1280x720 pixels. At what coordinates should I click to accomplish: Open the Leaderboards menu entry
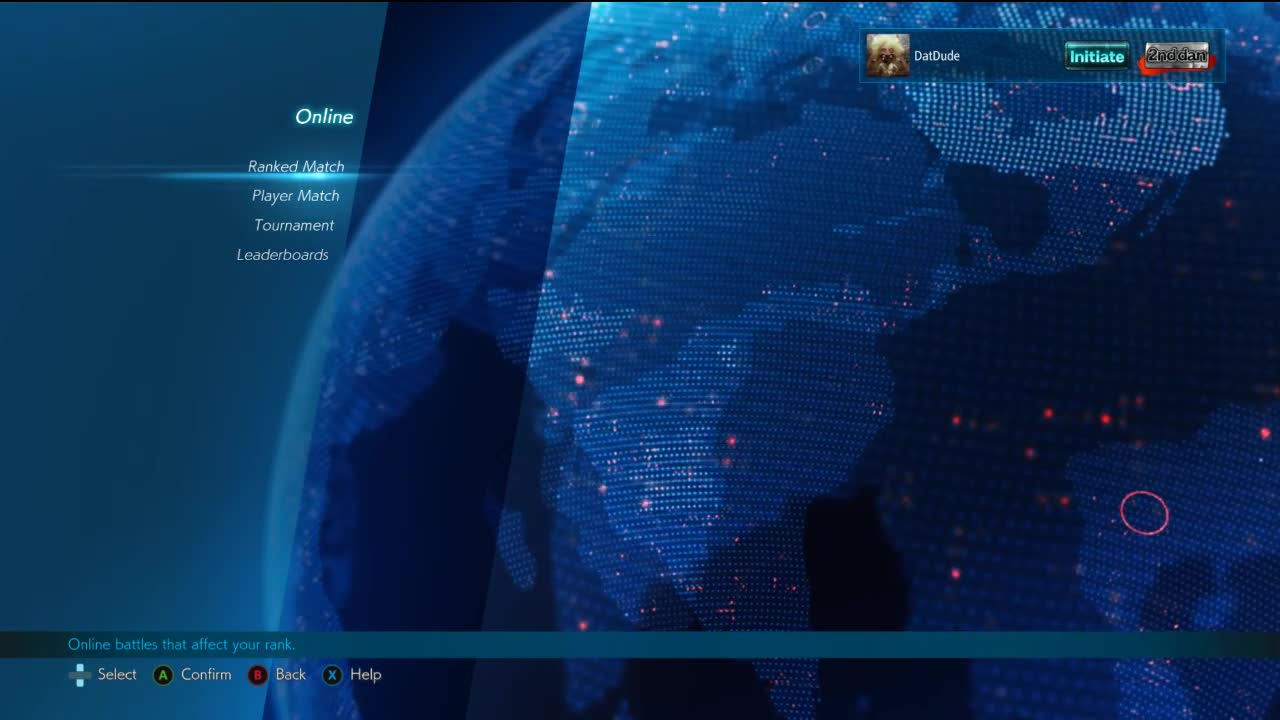[282, 255]
